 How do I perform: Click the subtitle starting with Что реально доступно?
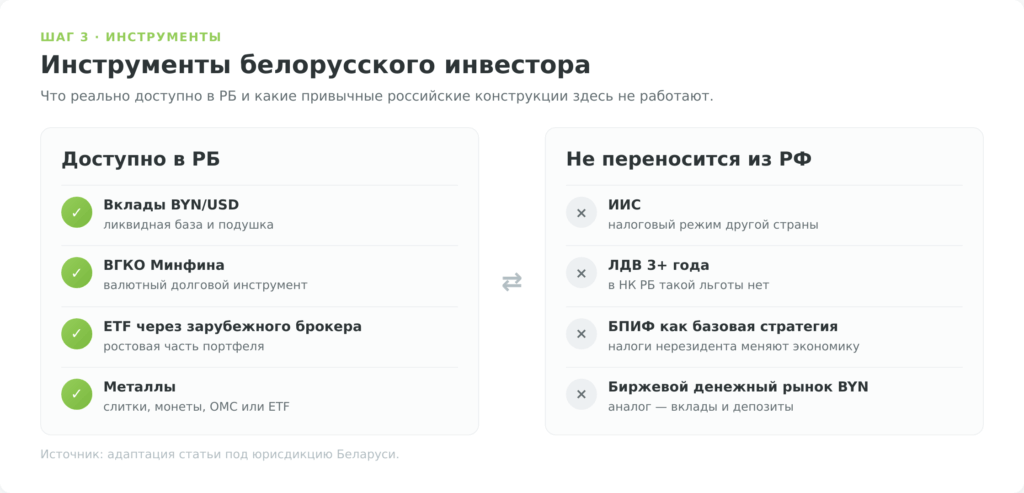click(377, 97)
